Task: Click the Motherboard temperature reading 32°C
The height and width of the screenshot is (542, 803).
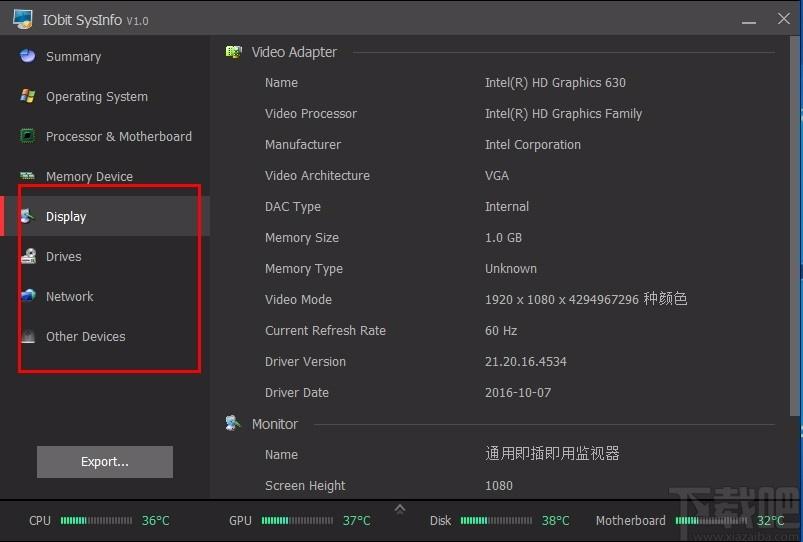Action: coord(771,520)
